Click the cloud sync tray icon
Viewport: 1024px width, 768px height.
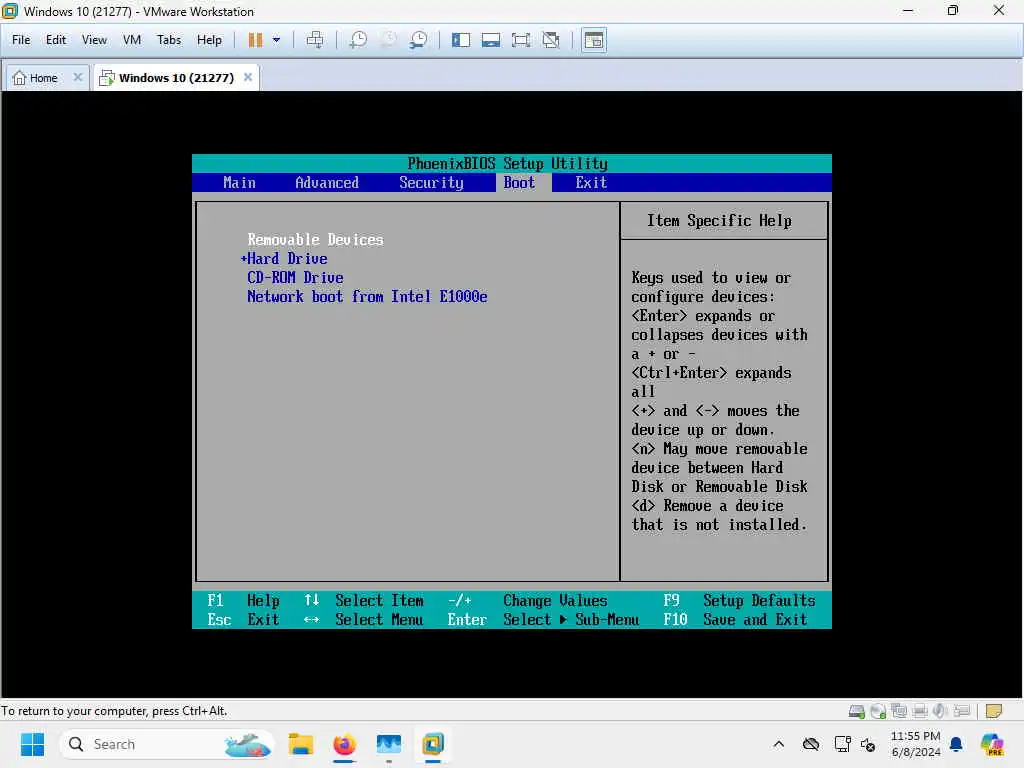coord(811,744)
